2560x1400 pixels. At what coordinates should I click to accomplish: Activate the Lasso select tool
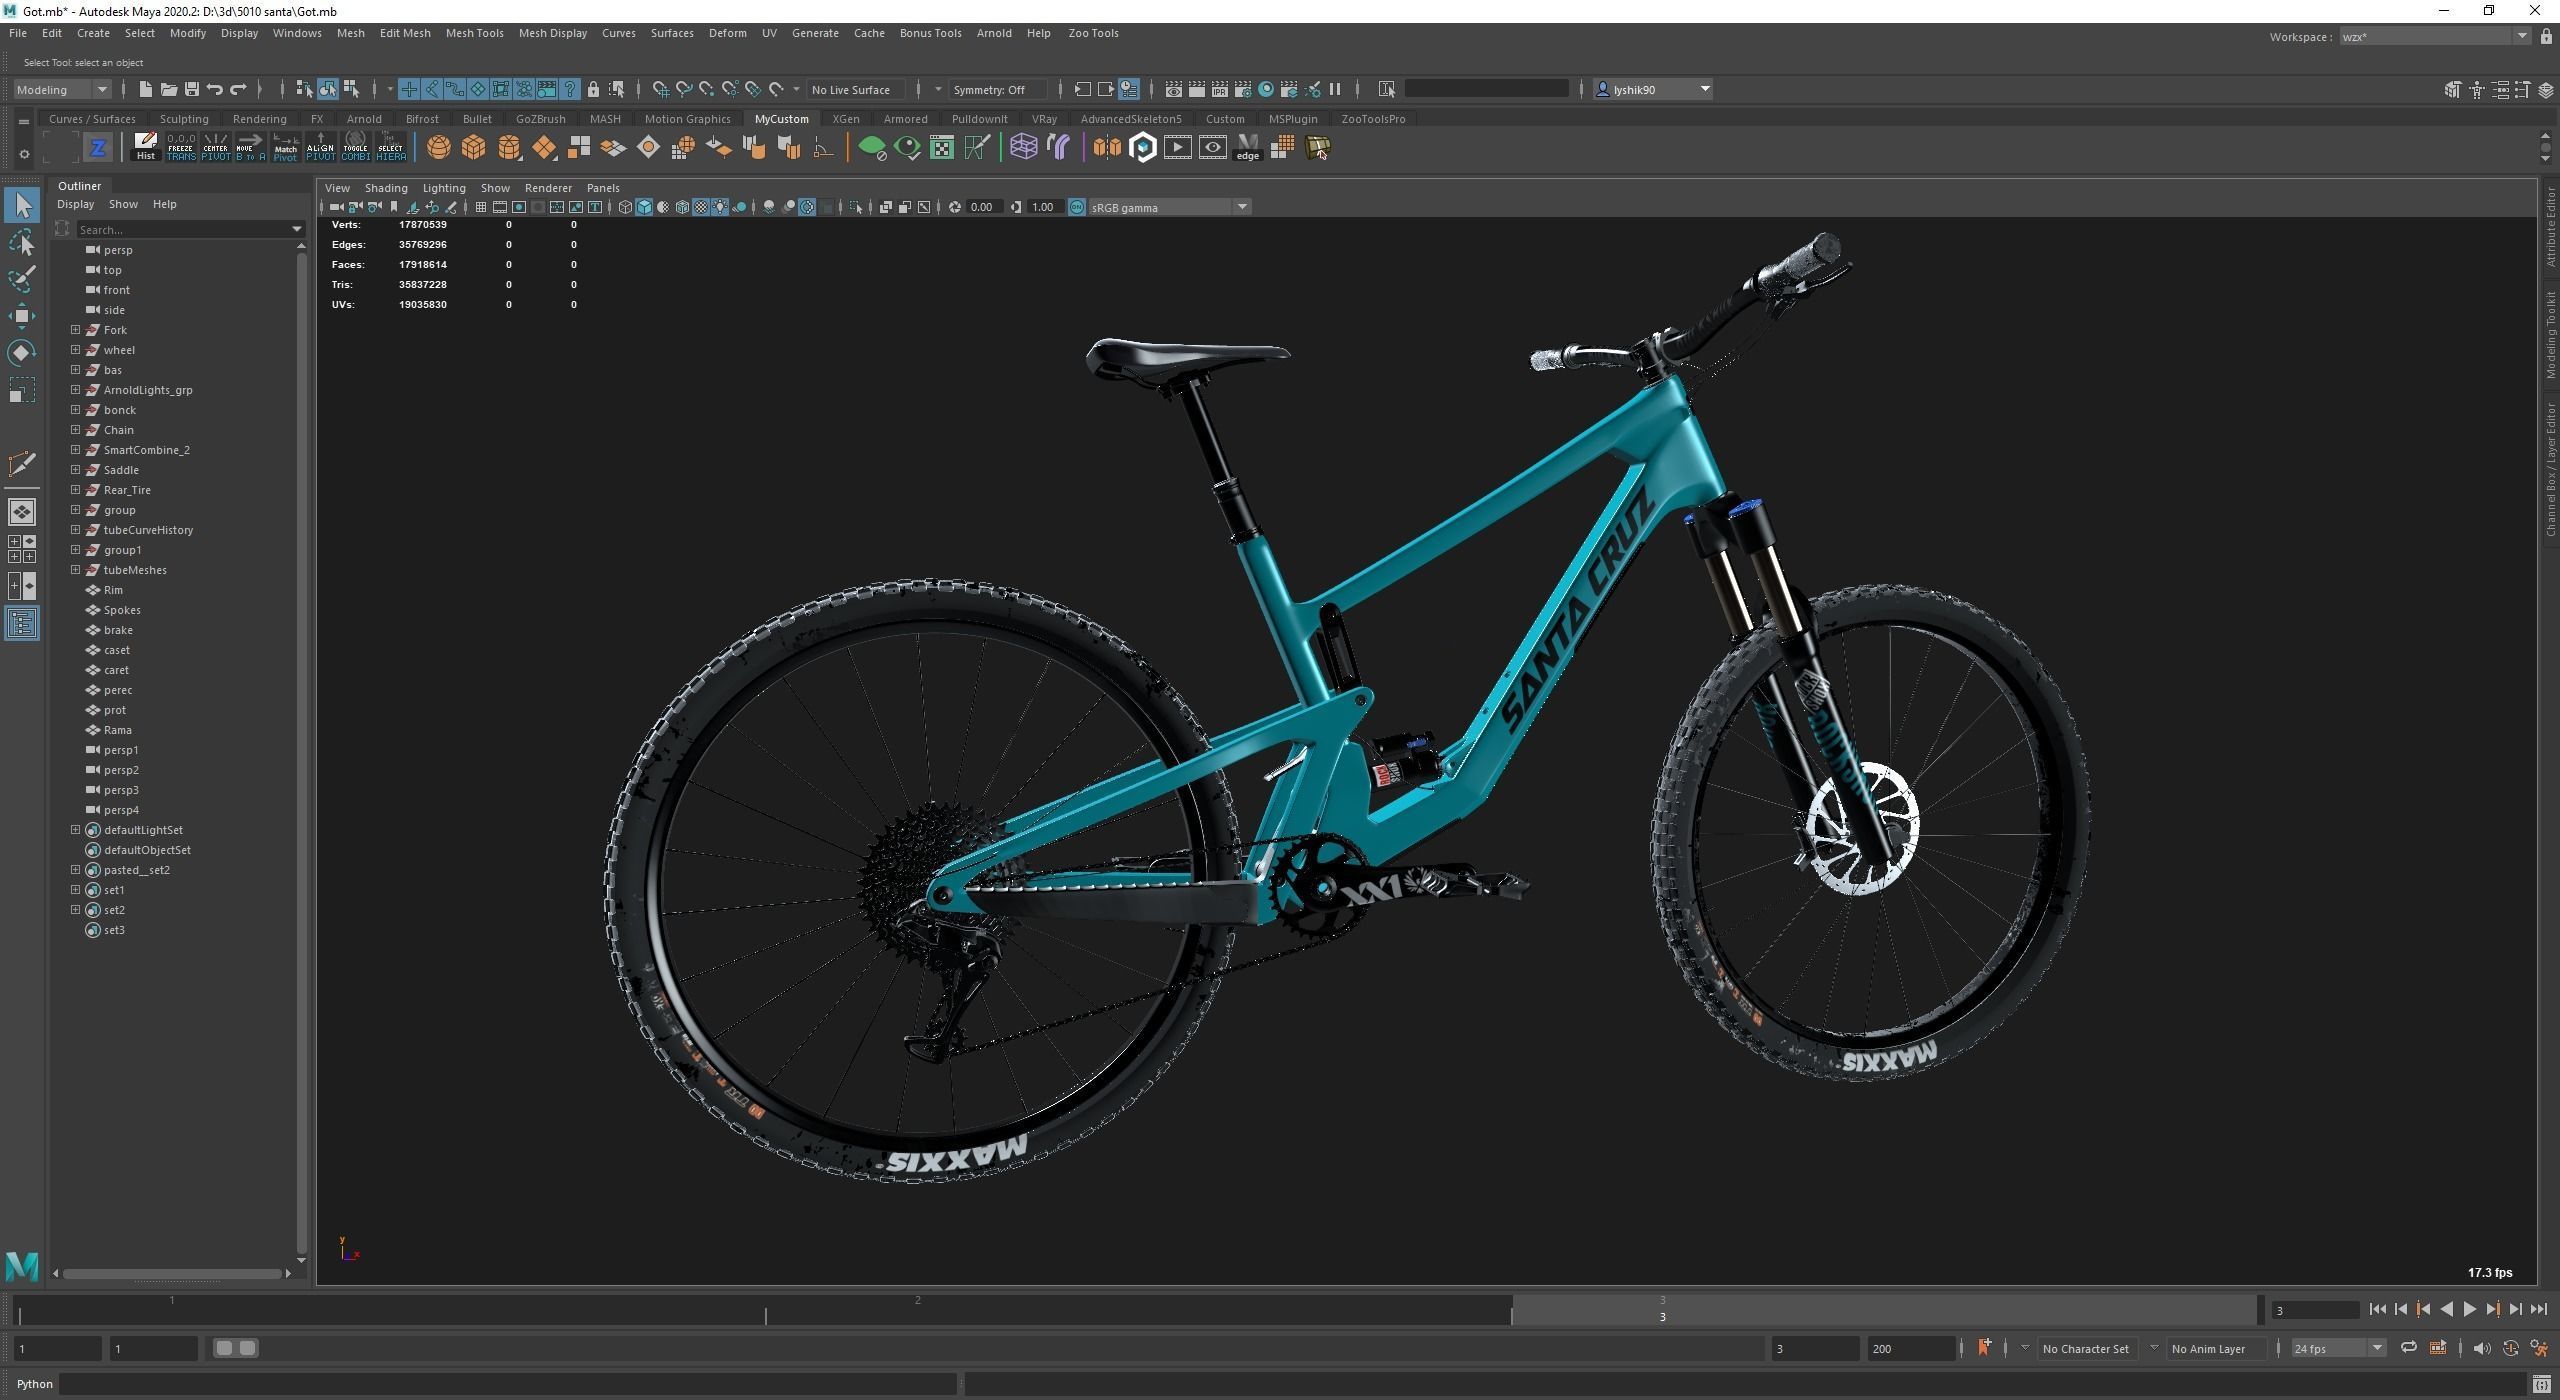pyautogui.click(x=21, y=243)
